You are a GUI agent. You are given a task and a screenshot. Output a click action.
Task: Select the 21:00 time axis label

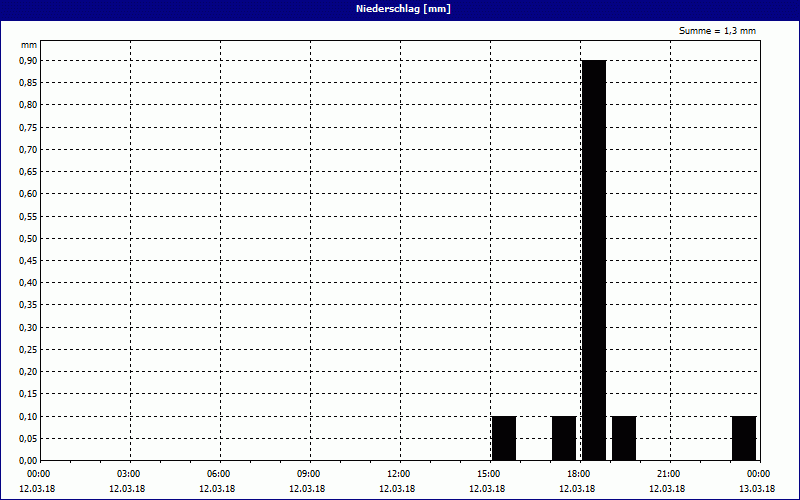coord(668,473)
